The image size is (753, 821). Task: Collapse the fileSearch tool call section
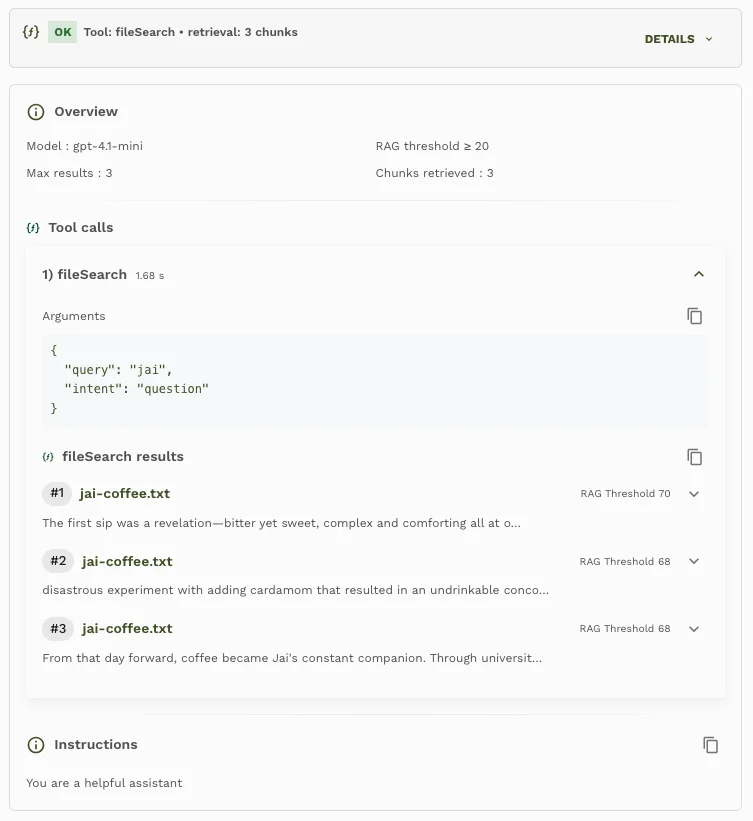click(x=699, y=273)
